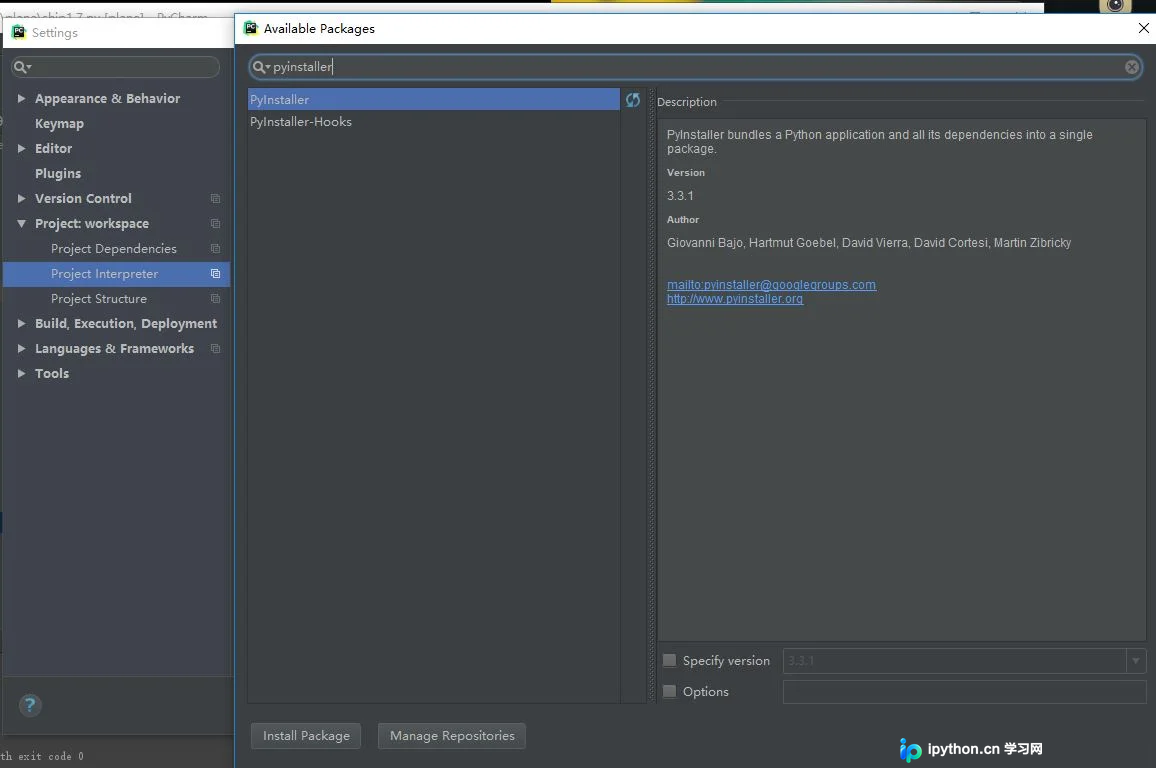Select Project Dependencies in the tree
Screen dimensions: 1156x768
[x=114, y=248]
